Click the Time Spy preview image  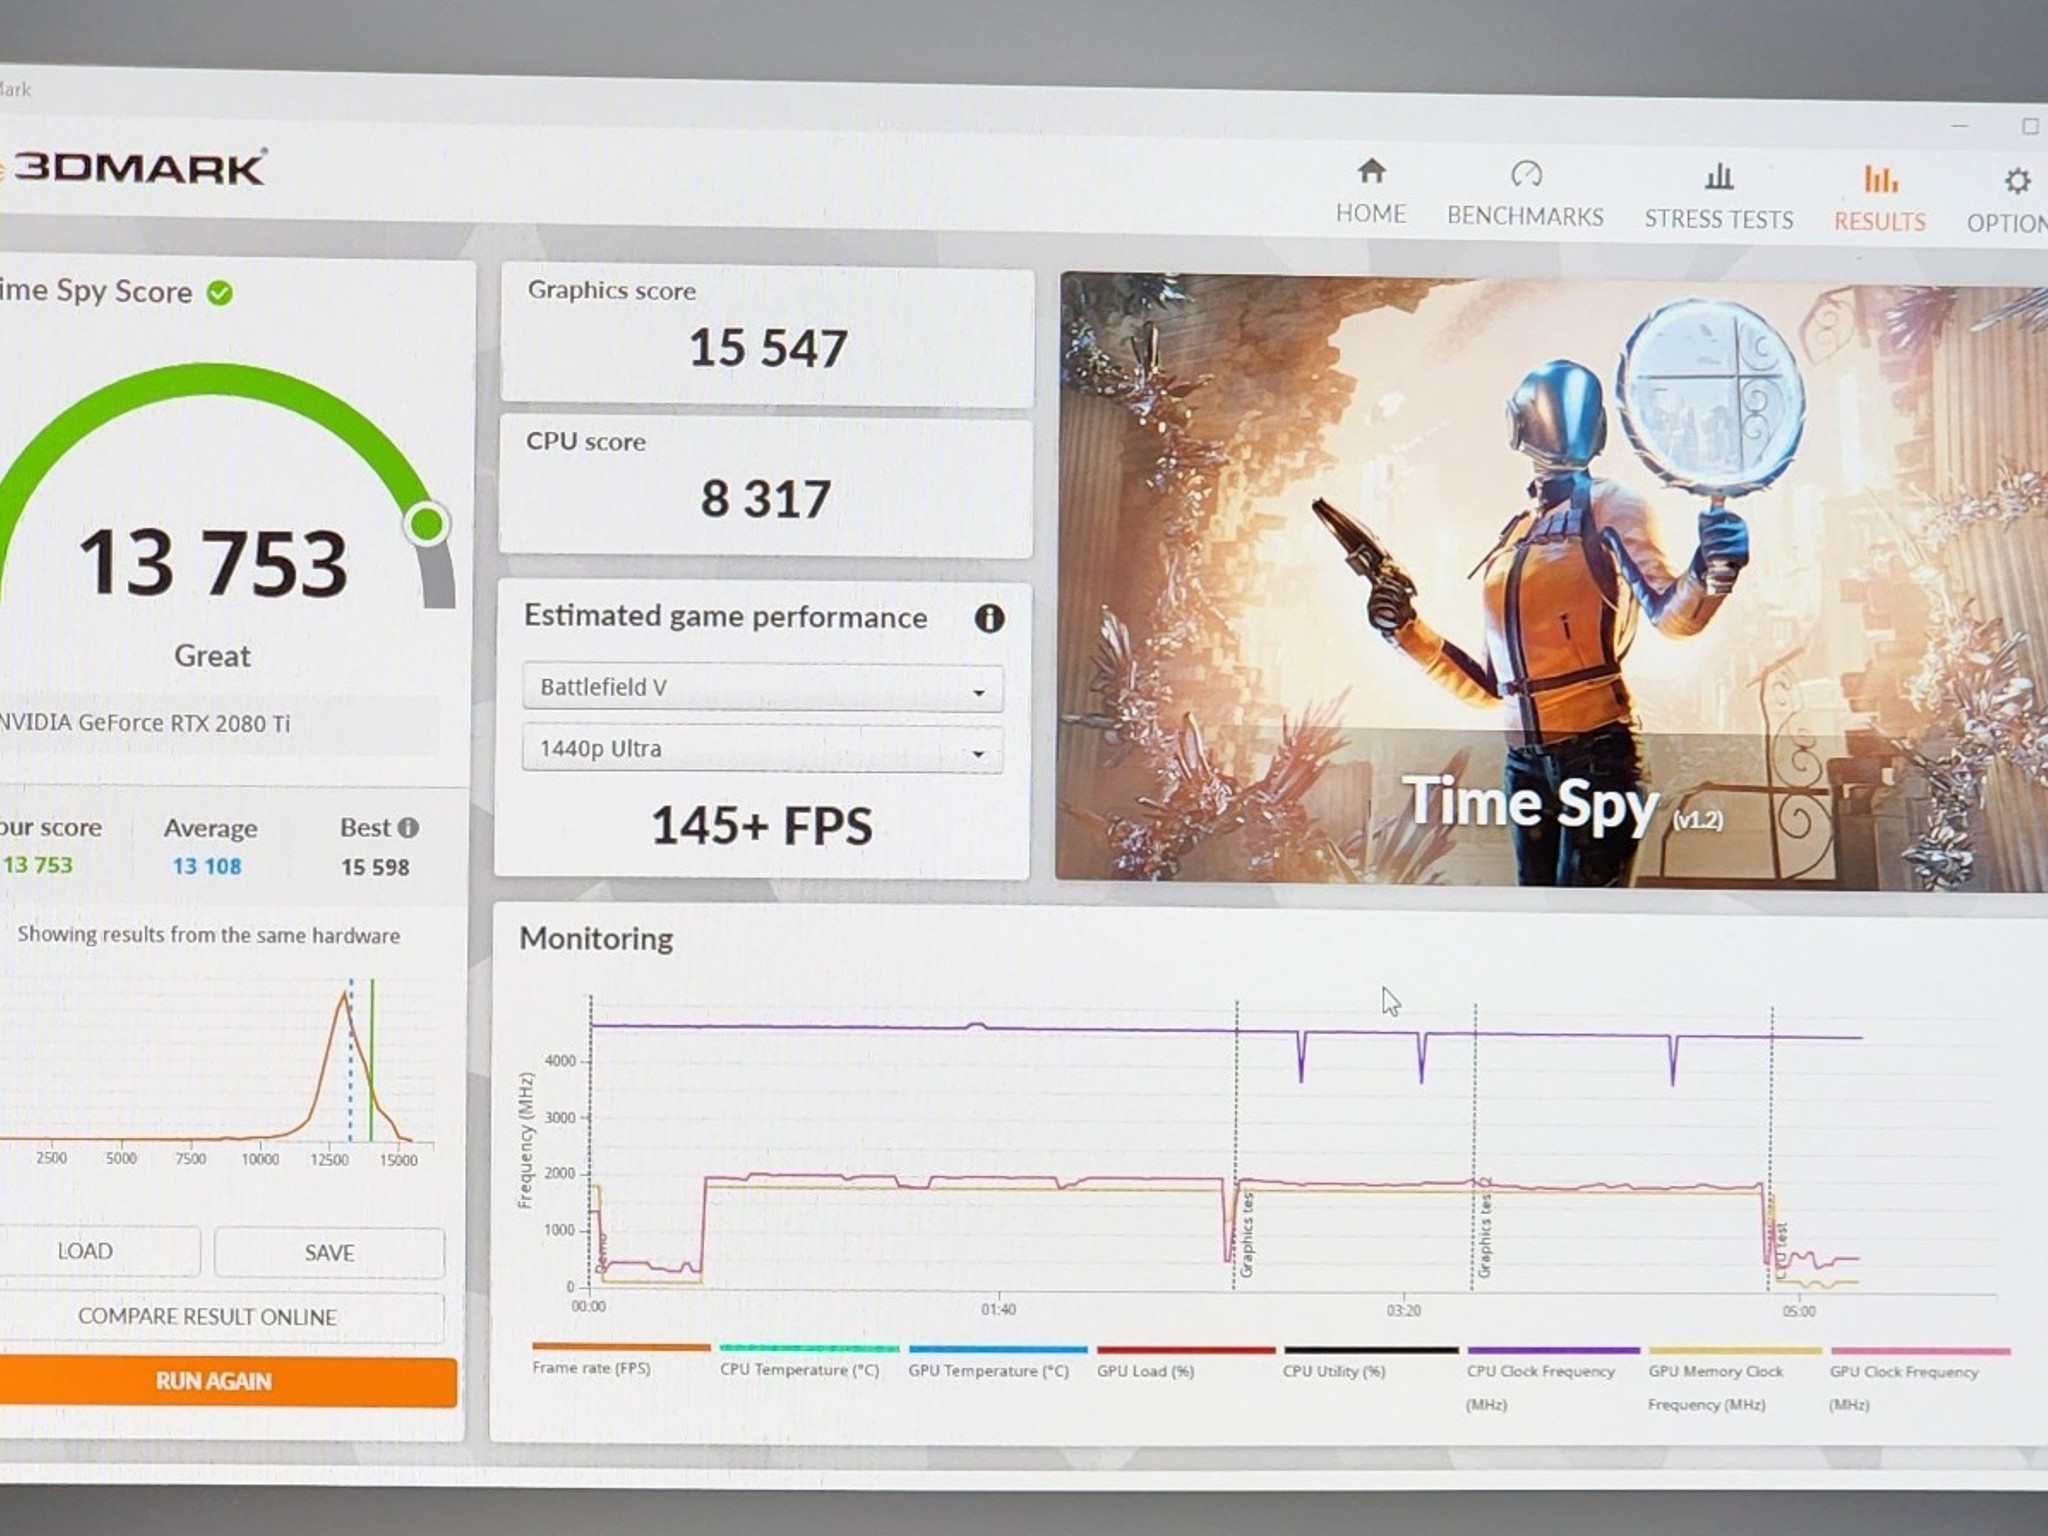click(1552, 582)
